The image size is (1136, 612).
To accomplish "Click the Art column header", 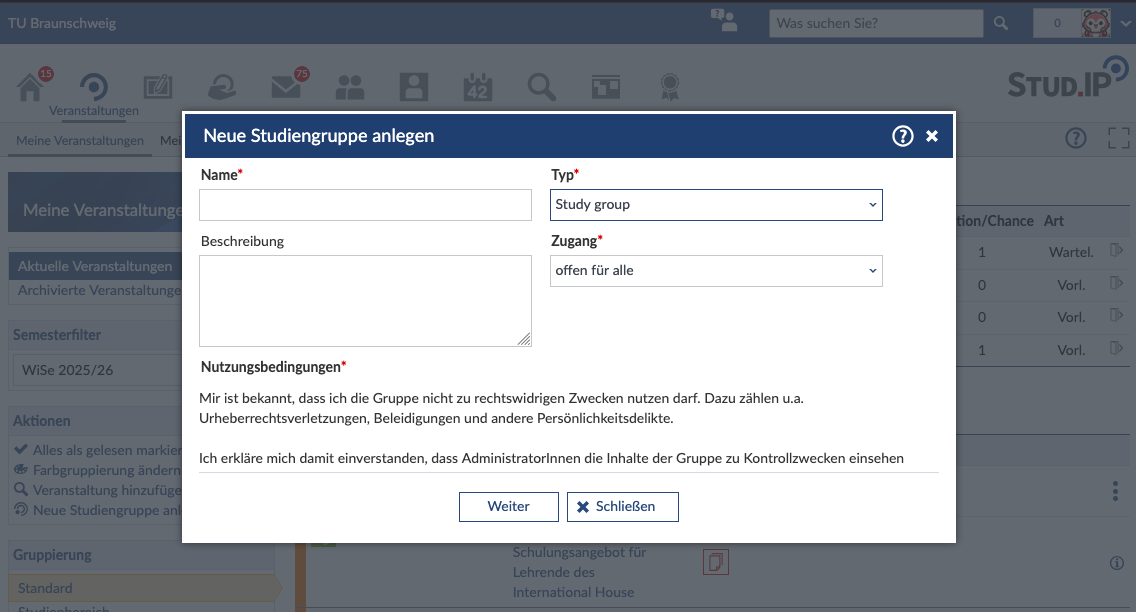I will tap(1053, 221).
